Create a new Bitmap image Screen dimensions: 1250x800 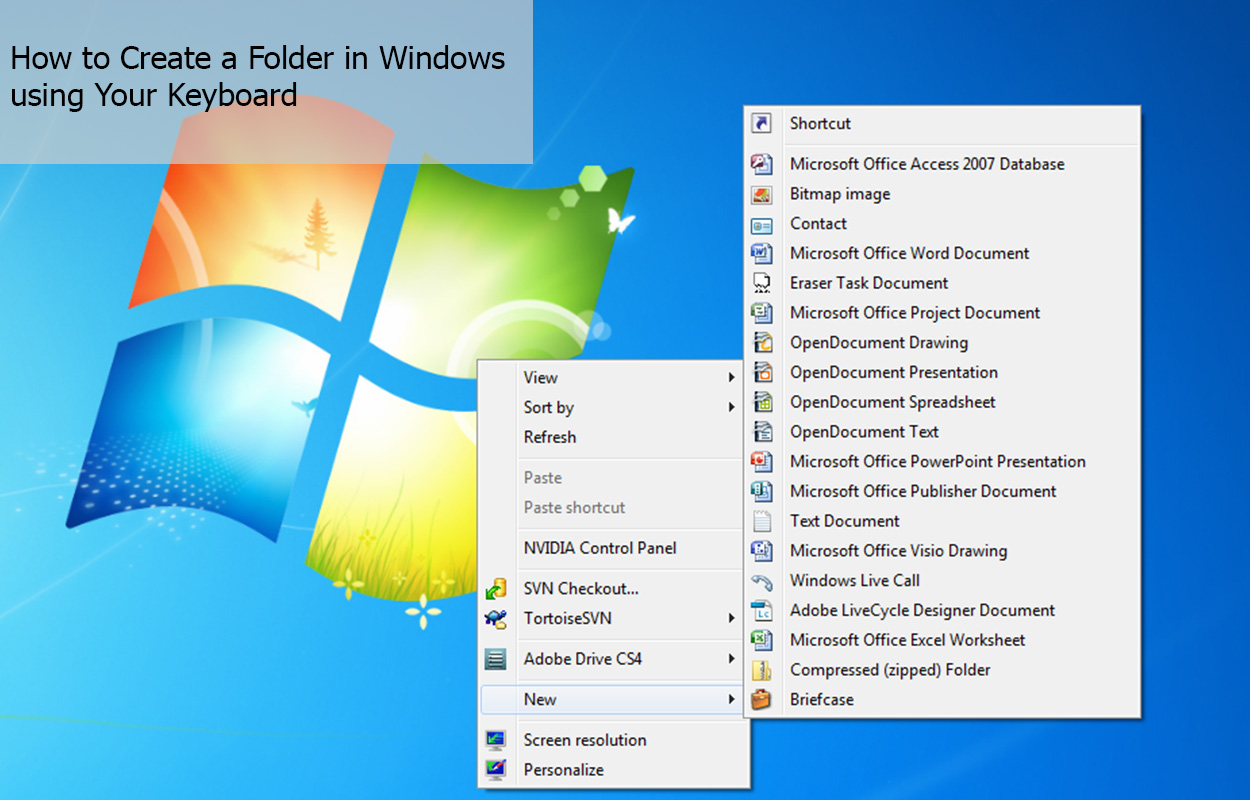[942, 194]
